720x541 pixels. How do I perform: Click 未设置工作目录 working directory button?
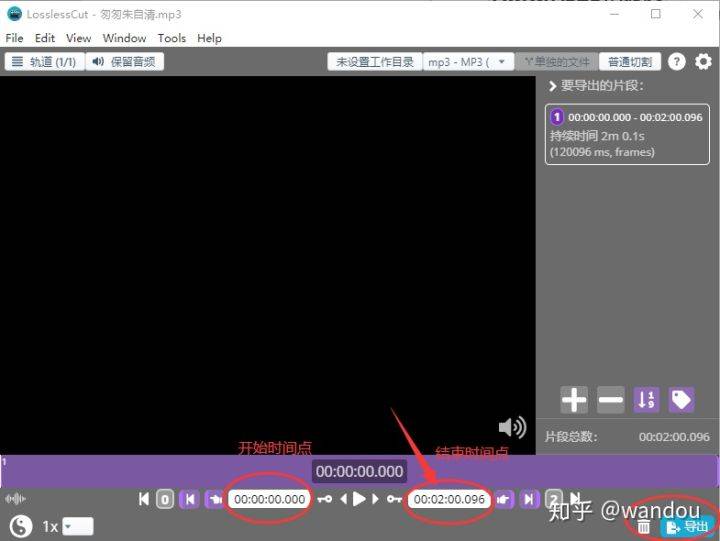(375, 62)
